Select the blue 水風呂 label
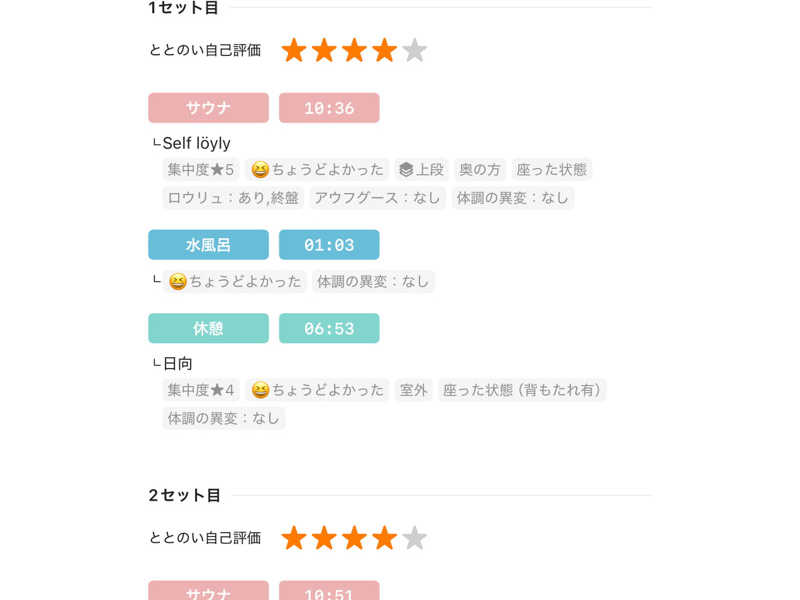Image resolution: width=800 pixels, height=600 pixels. [208, 244]
